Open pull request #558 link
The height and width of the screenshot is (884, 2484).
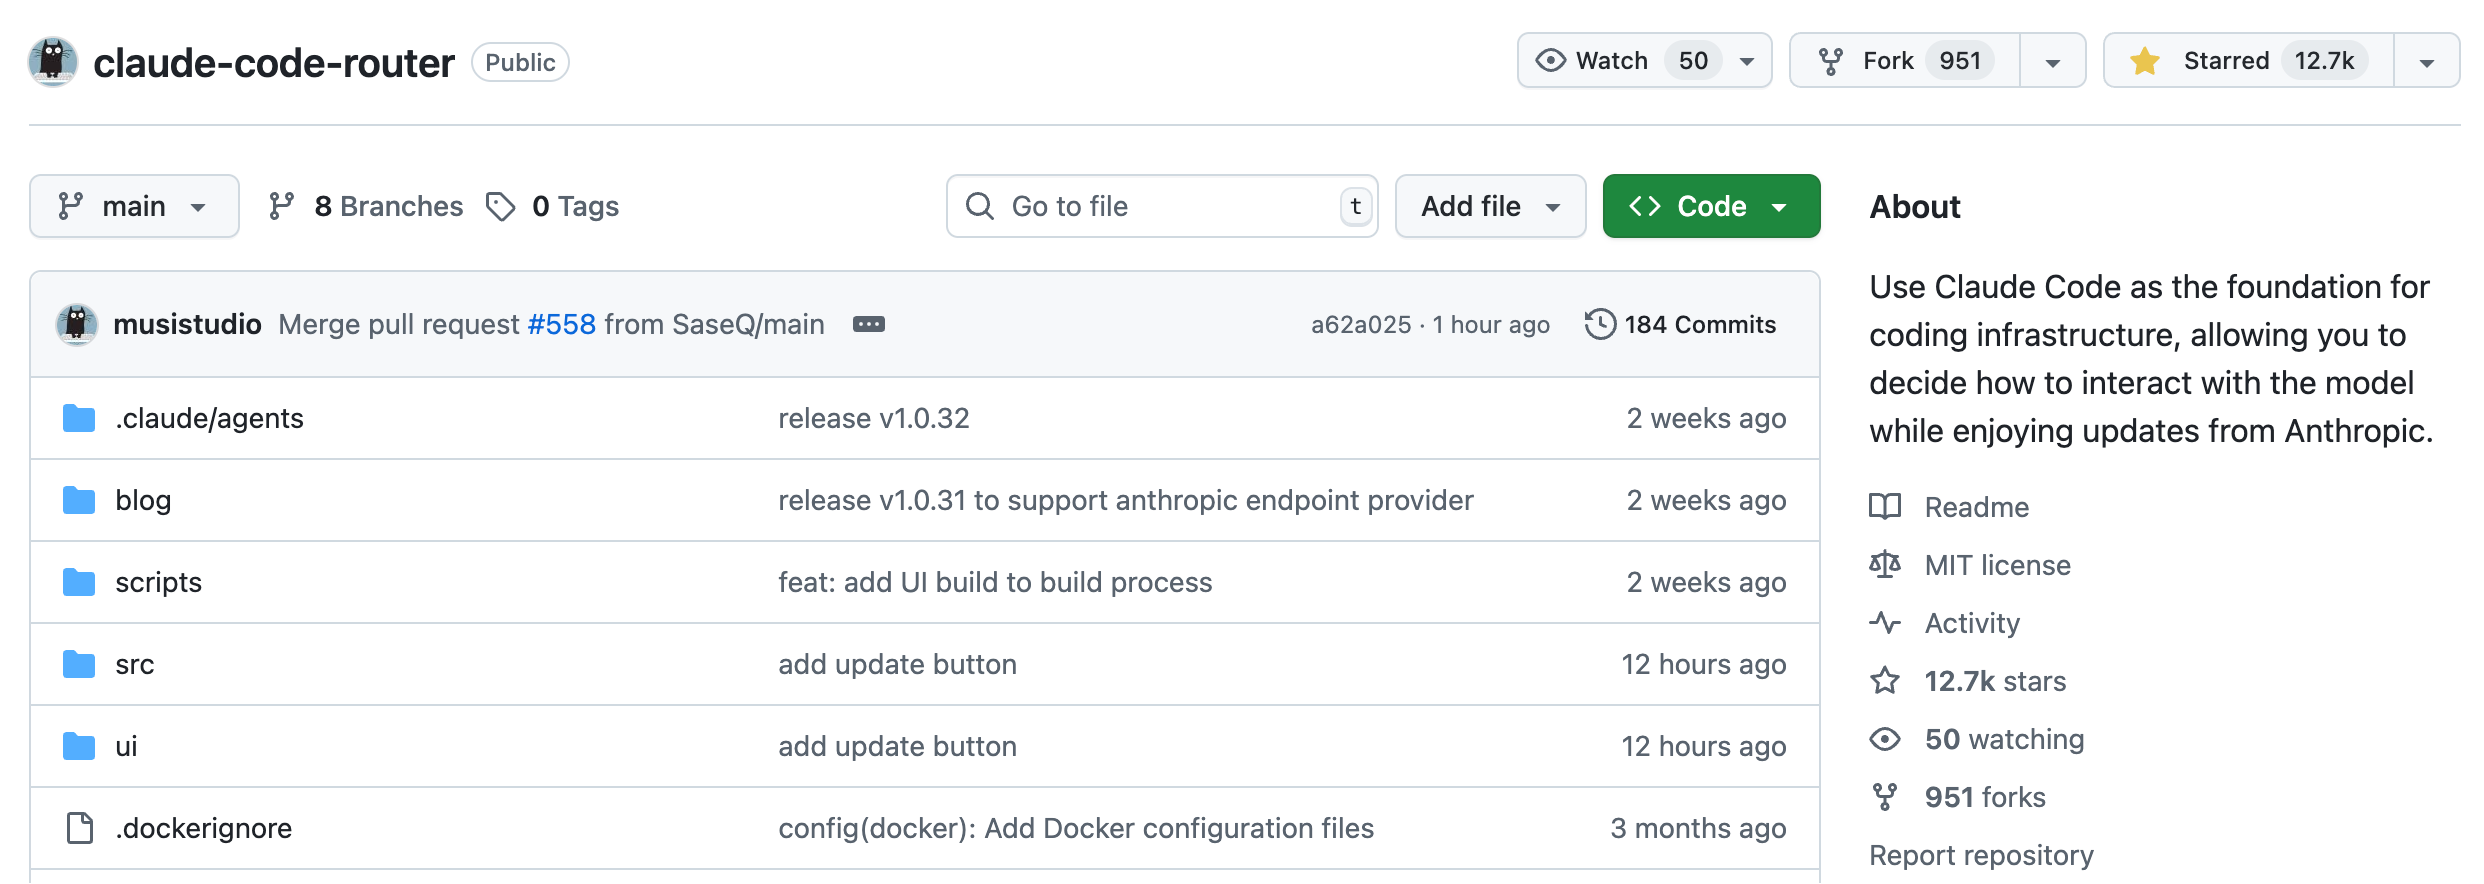[x=561, y=324]
